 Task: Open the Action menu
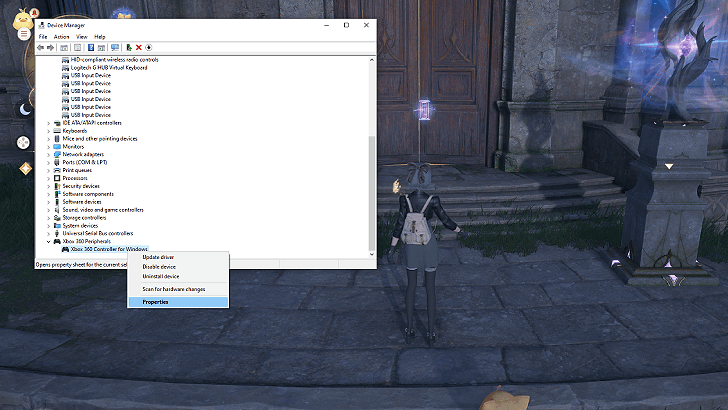[x=61, y=37]
